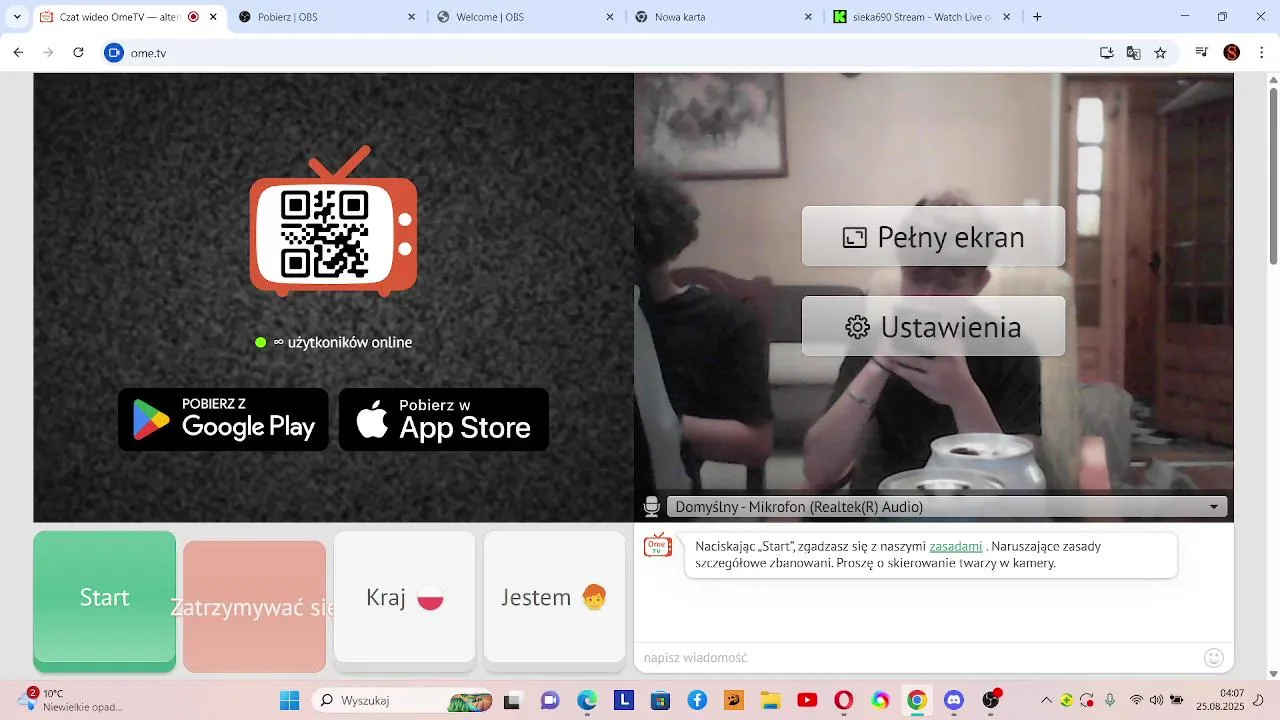Close the Nowa karta tab

(x=809, y=17)
